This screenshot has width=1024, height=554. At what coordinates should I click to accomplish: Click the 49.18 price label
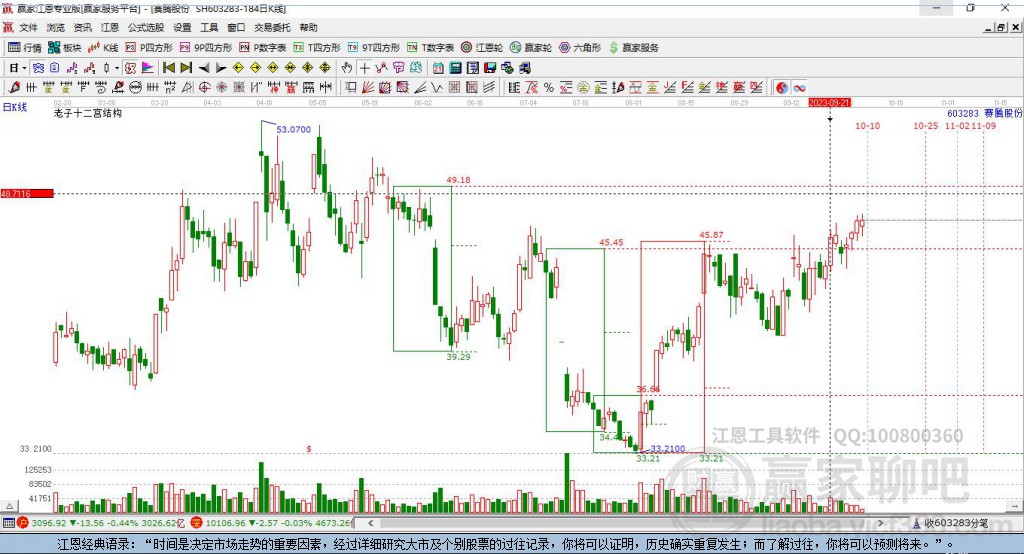458,180
